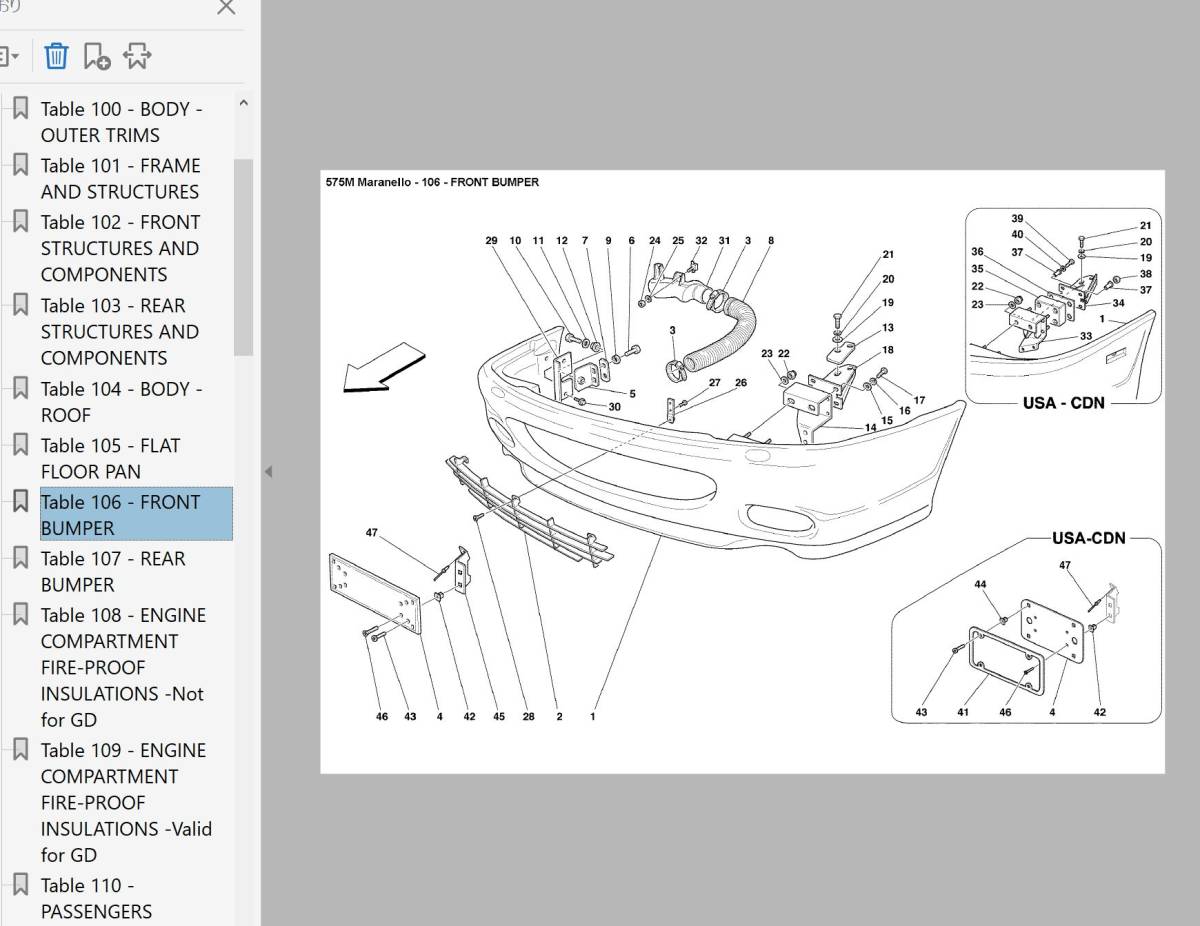This screenshot has height=926, width=1200.
Task: Click part number 13 callout label
Action: (x=888, y=327)
